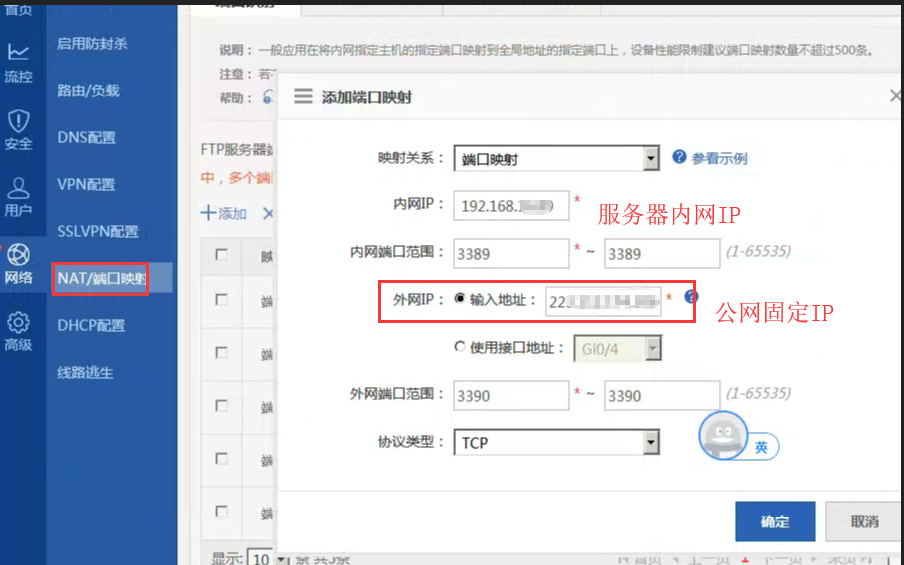Click the help icon beside 外网IP field

(x=690, y=297)
